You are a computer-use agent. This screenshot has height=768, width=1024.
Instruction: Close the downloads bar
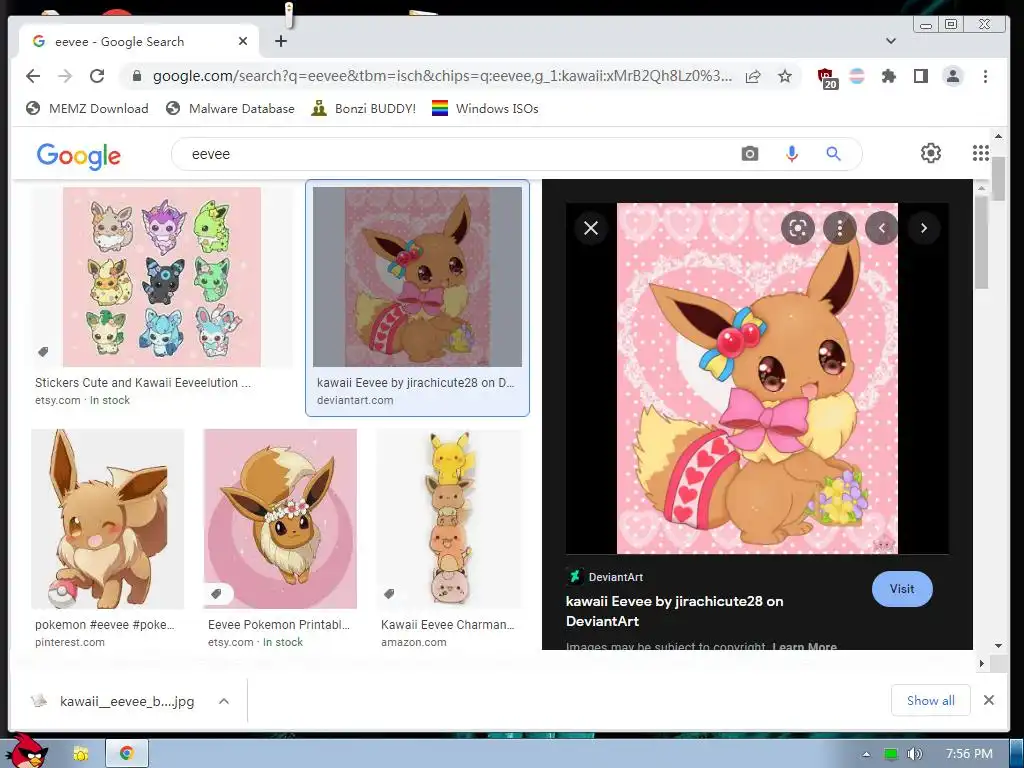989,700
